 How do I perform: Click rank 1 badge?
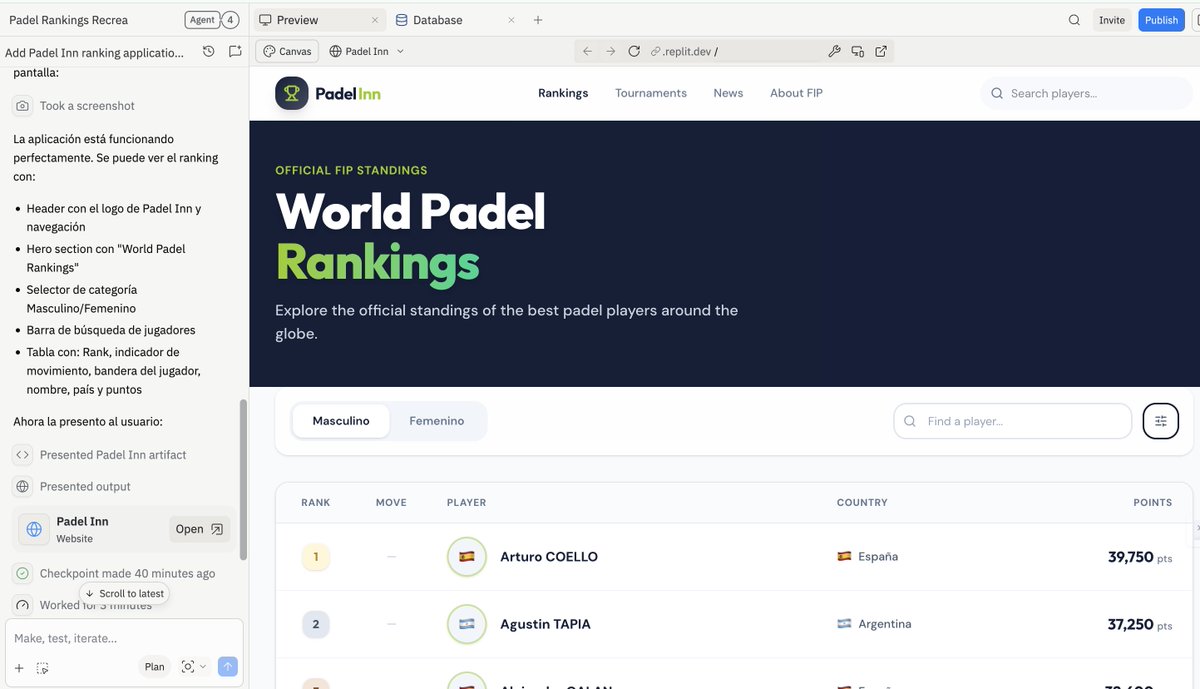pyautogui.click(x=316, y=557)
